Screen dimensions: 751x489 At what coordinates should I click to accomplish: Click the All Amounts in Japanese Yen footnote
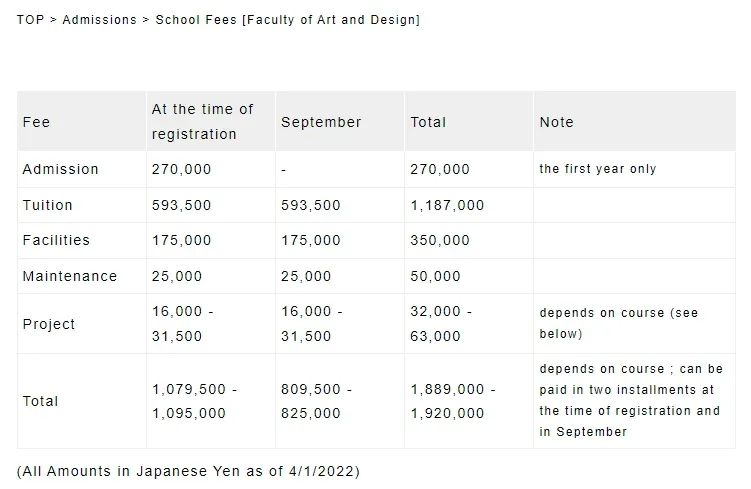pos(188,471)
